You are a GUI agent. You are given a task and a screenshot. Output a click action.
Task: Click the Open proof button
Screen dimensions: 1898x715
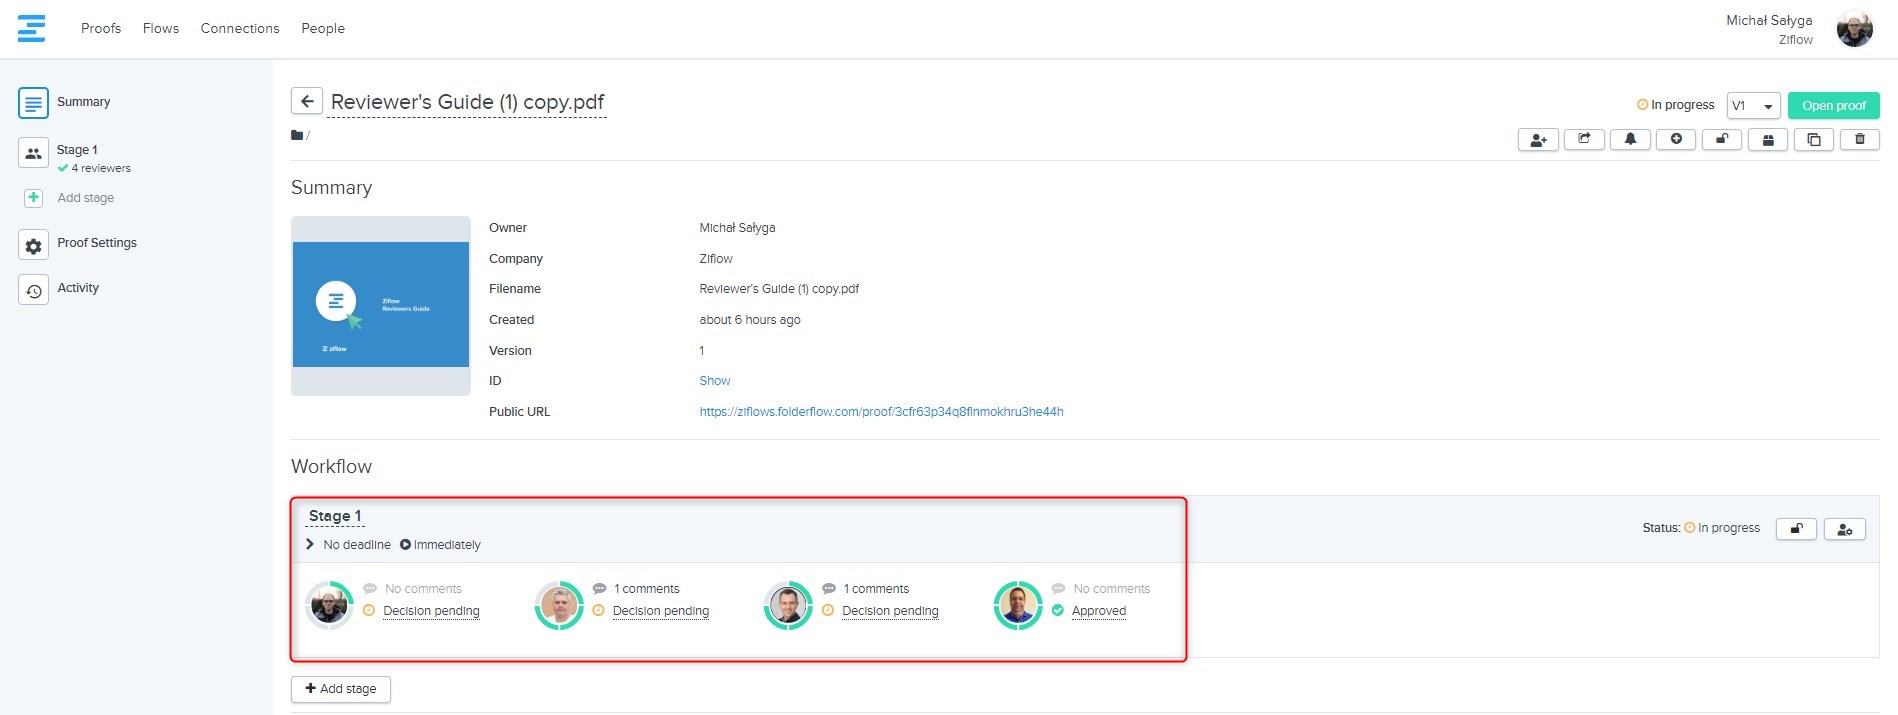tap(1833, 106)
